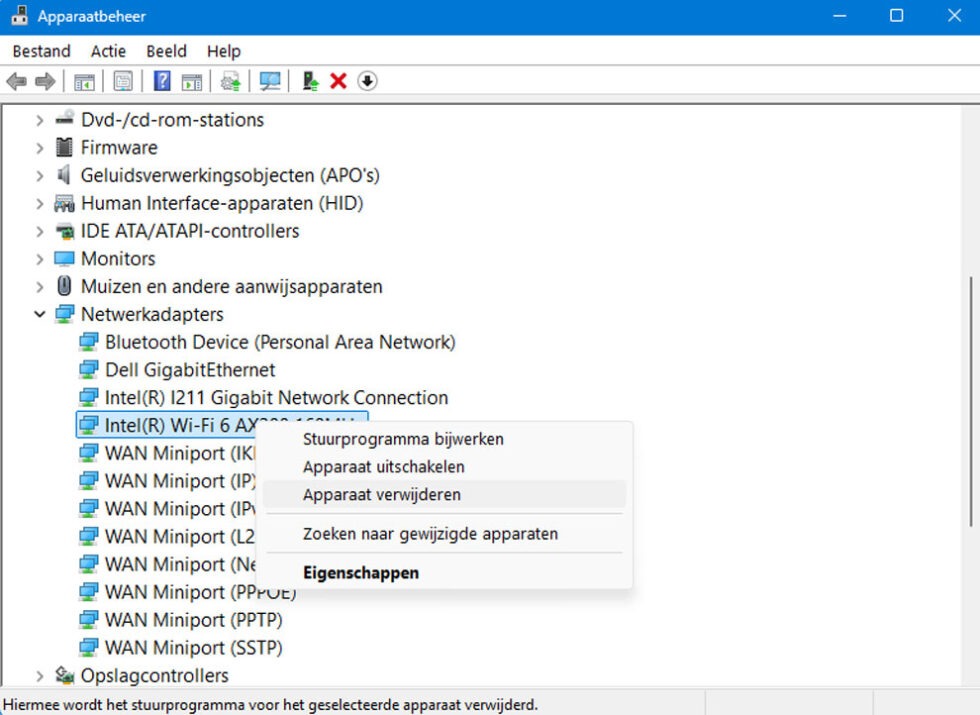Choose Apparaat verwijderen from the context menu
The image size is (980, 715).
380,494
